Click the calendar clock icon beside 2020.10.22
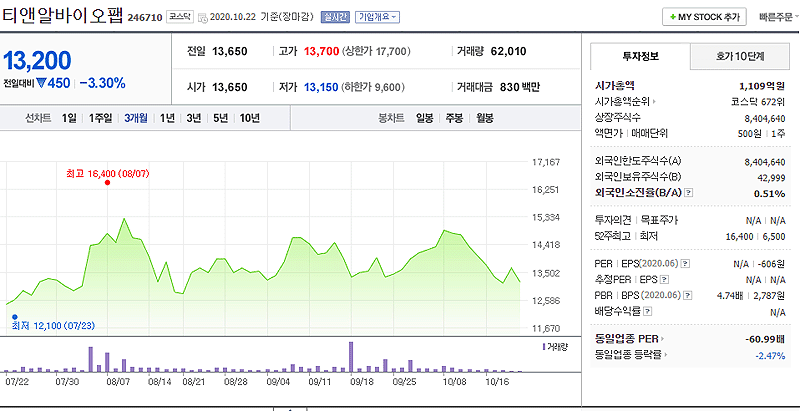This screenshot has height=411, width=800. [x=202, y=17]
